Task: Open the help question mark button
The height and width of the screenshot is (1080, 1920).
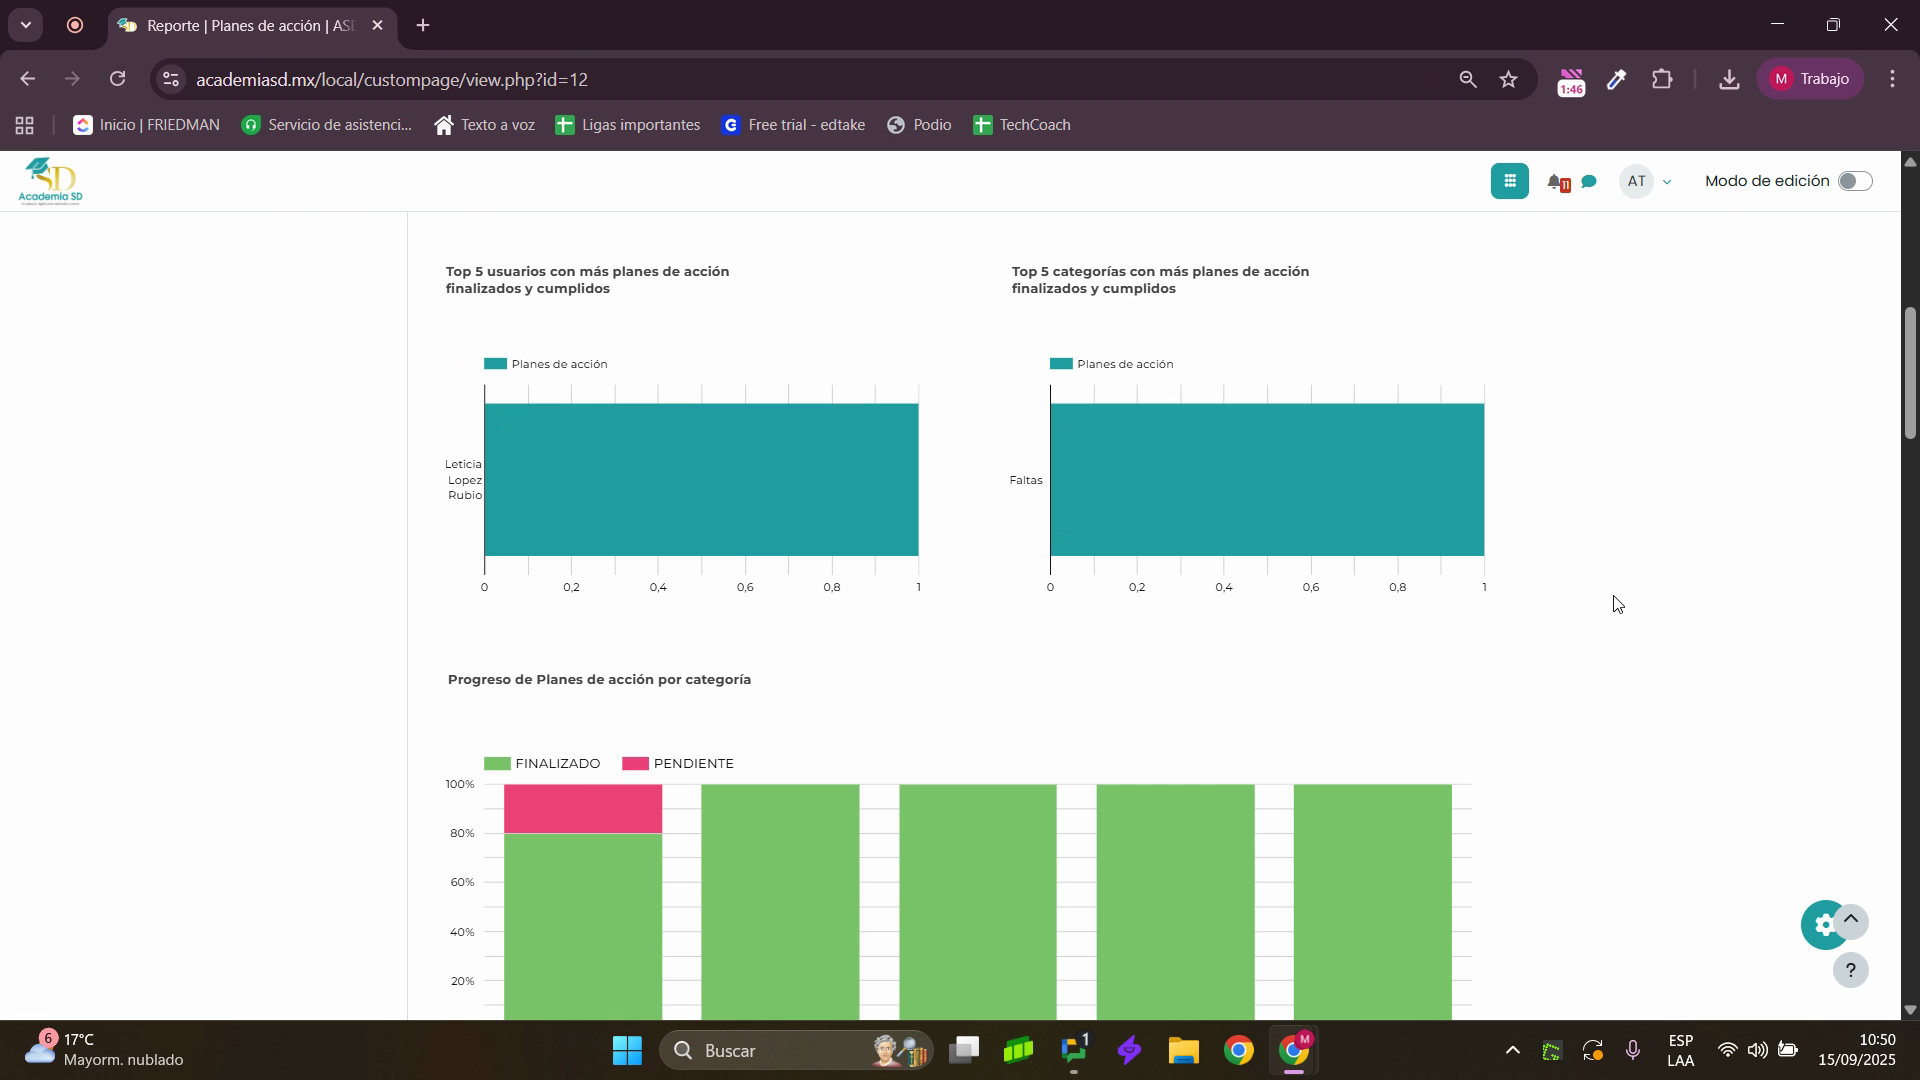Action: pyautogui.click(x=1850, y=970)
